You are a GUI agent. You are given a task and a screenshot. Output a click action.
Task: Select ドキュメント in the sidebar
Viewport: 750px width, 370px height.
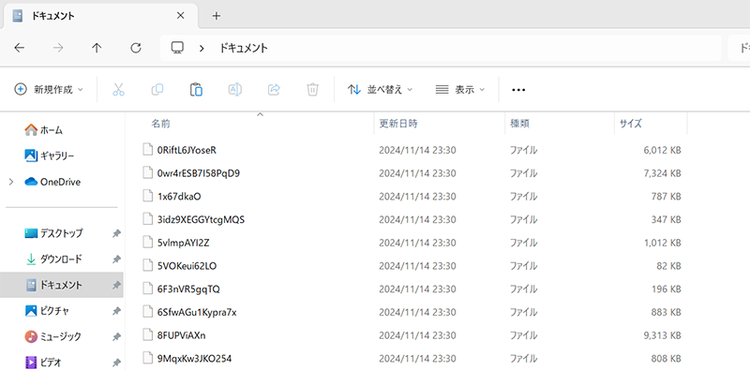click(x=61, y=285)
